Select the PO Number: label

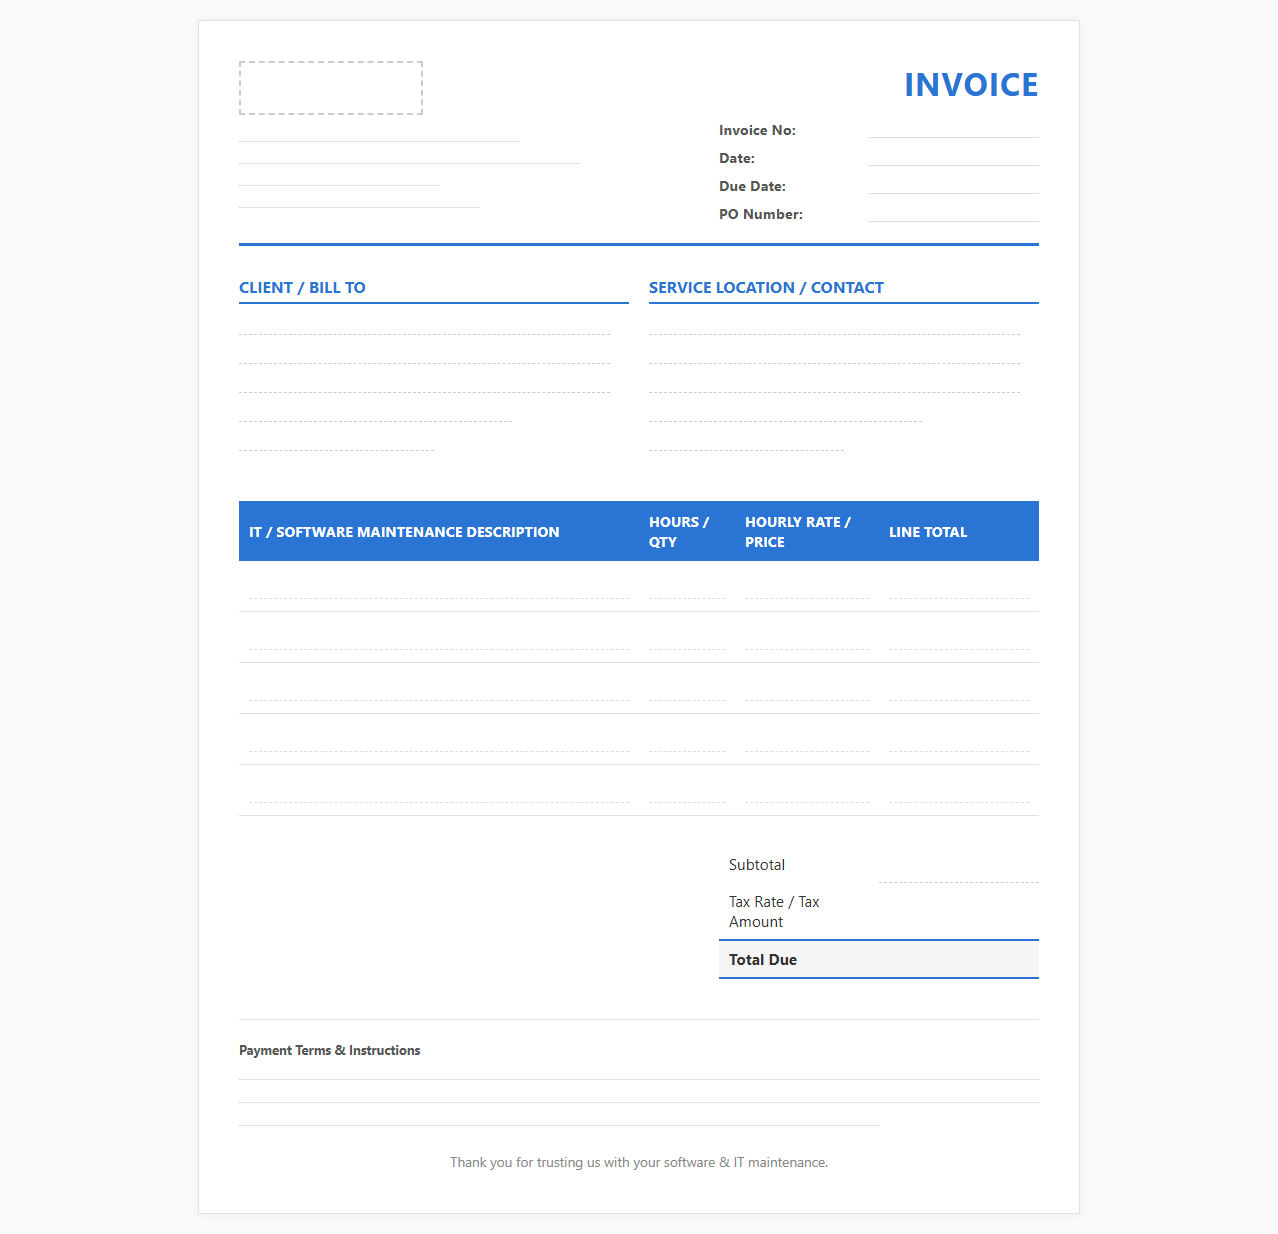(x=761, y=214)
